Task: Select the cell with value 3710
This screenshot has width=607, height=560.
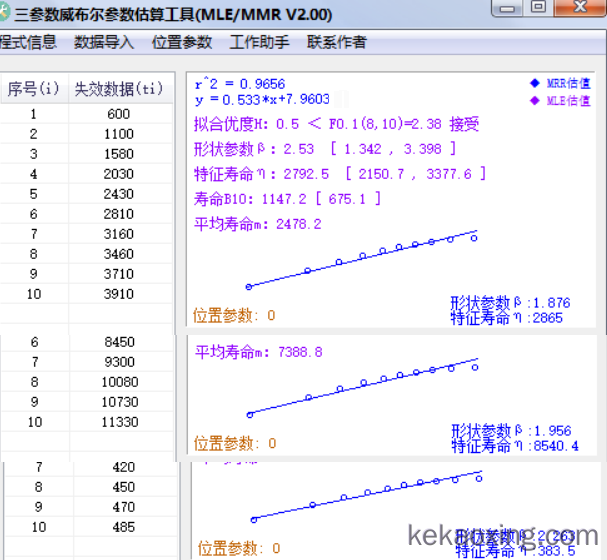Action: (x=119, y=274)
